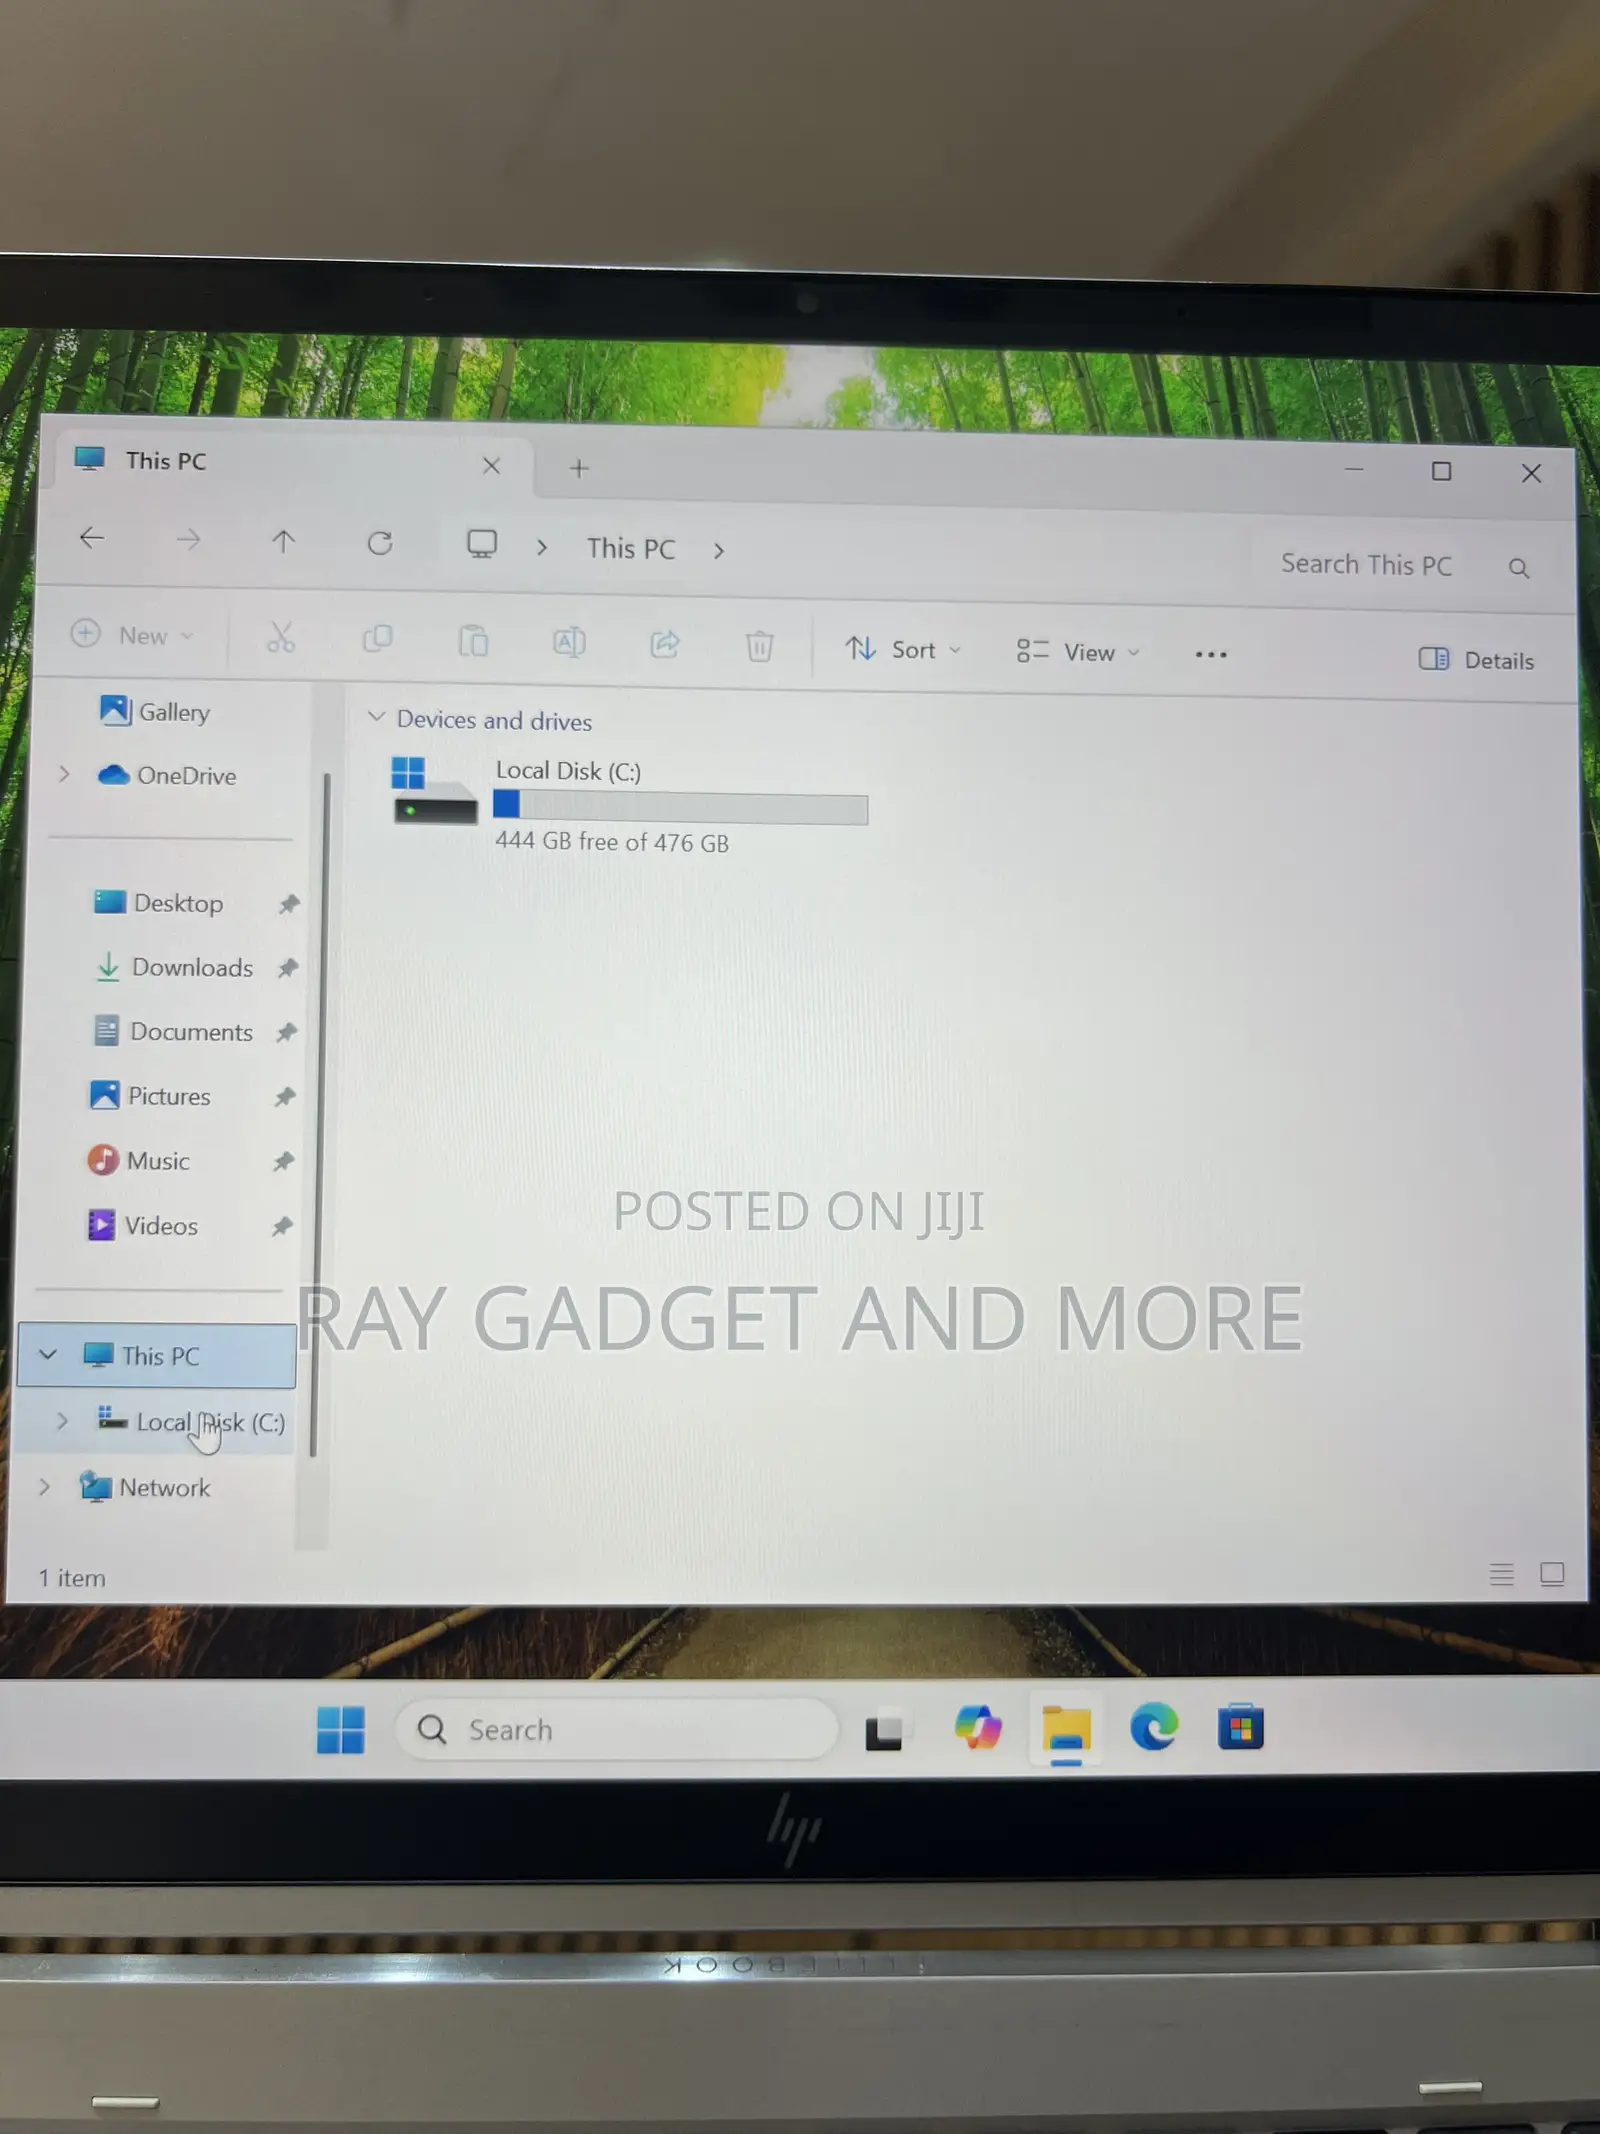Viewport: 1600px width, 2134px height.
Task: Click the pin icon beside Music
Action: (x=284, y=1161)
